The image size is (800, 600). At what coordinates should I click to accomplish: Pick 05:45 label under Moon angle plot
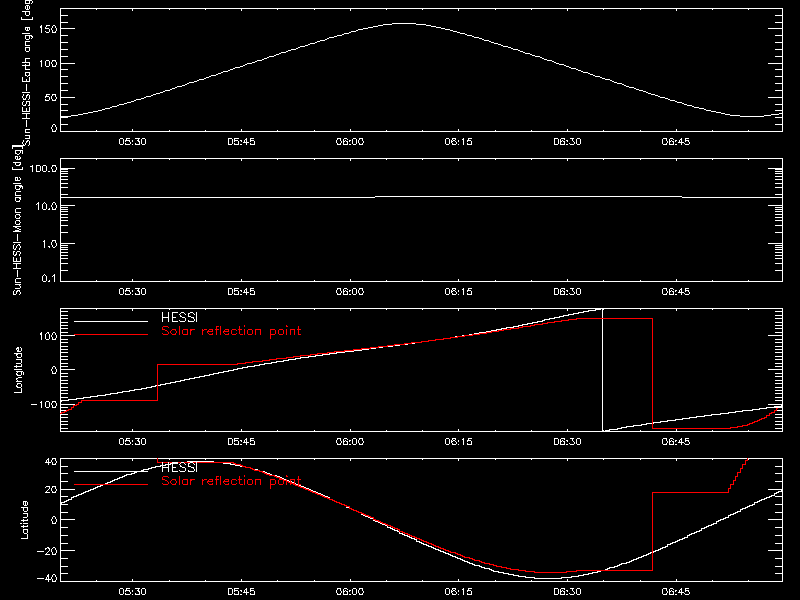point(241,292)
